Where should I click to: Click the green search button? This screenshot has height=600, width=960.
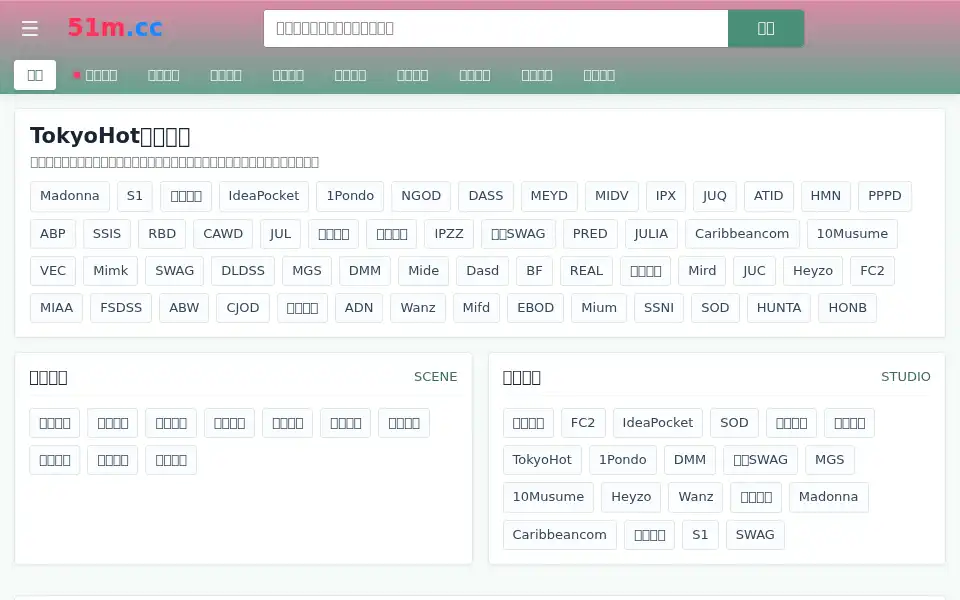[766, 28]
